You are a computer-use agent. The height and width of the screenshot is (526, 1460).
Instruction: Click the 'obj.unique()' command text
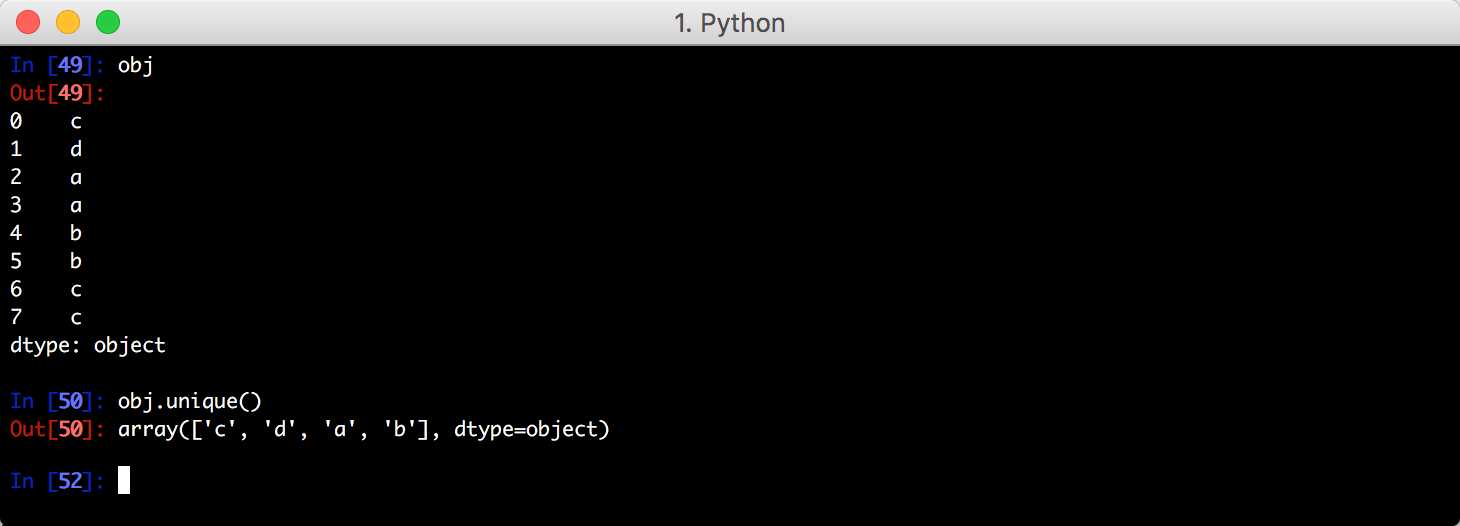point(189,402)
